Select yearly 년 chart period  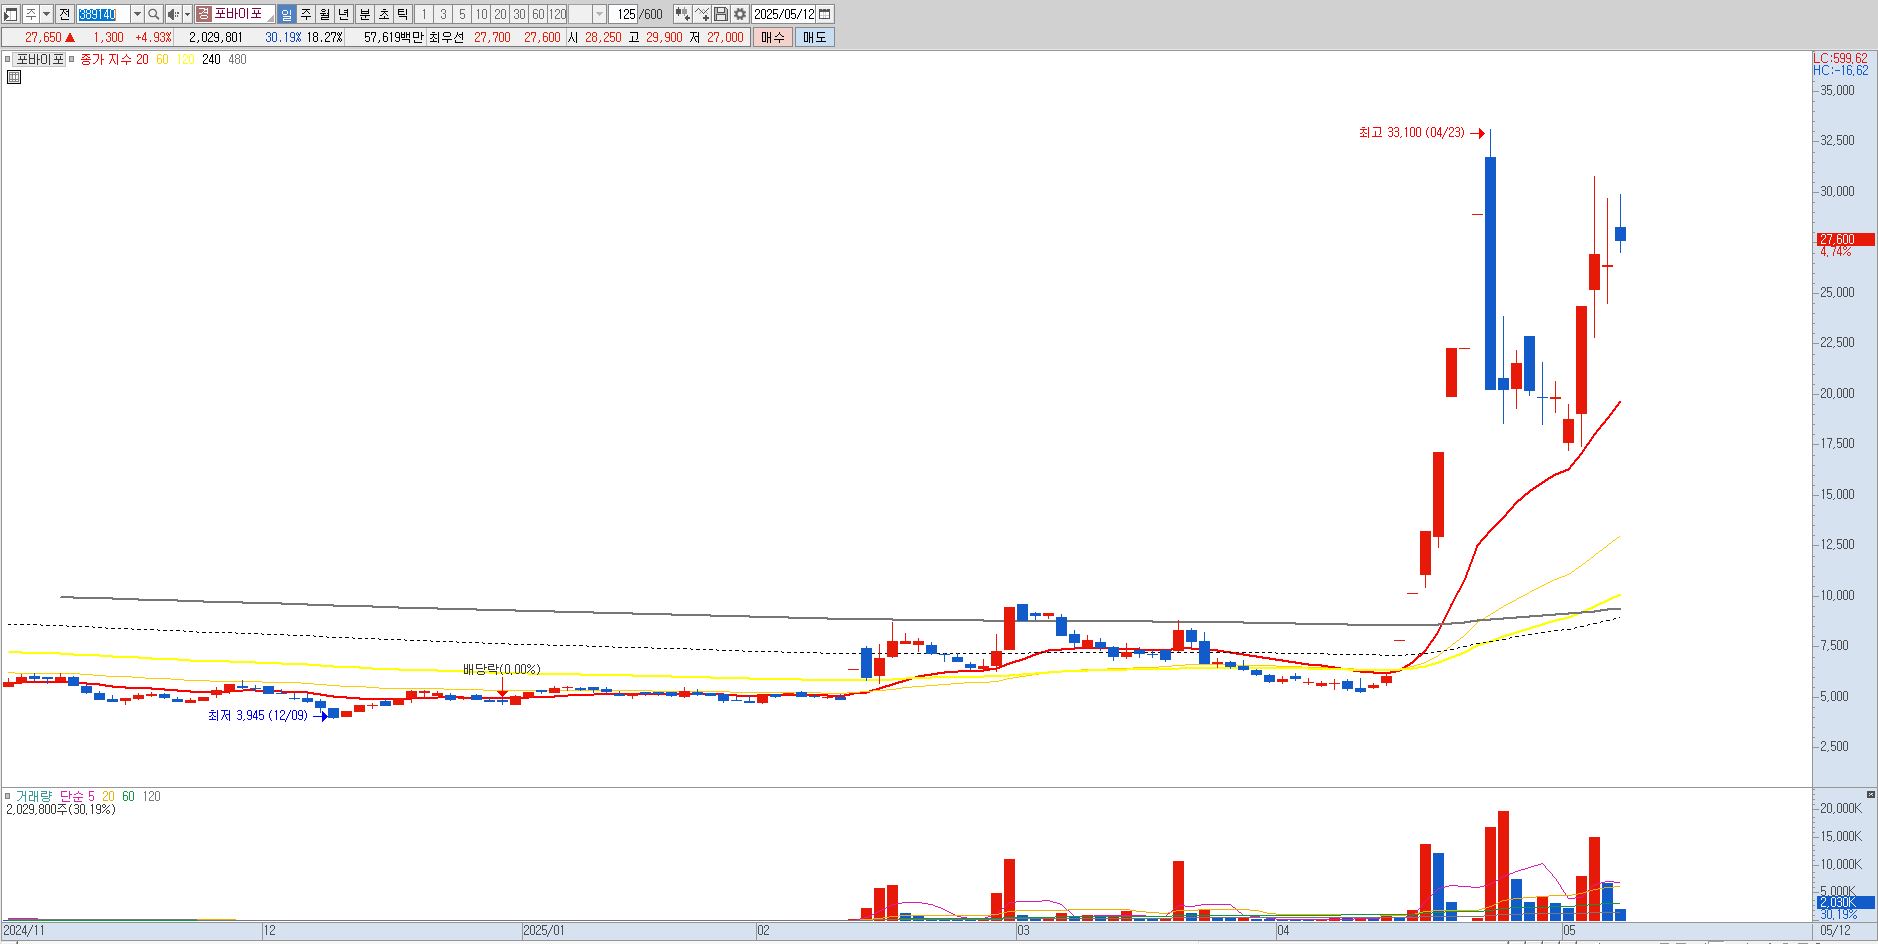point(343,14)
